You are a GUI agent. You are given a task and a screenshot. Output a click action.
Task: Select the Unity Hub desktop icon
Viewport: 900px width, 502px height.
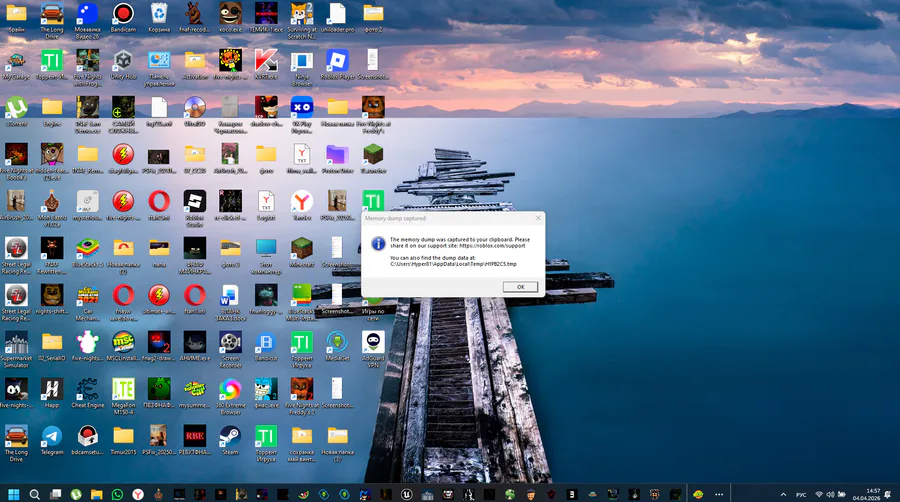(x=123, y=65)
